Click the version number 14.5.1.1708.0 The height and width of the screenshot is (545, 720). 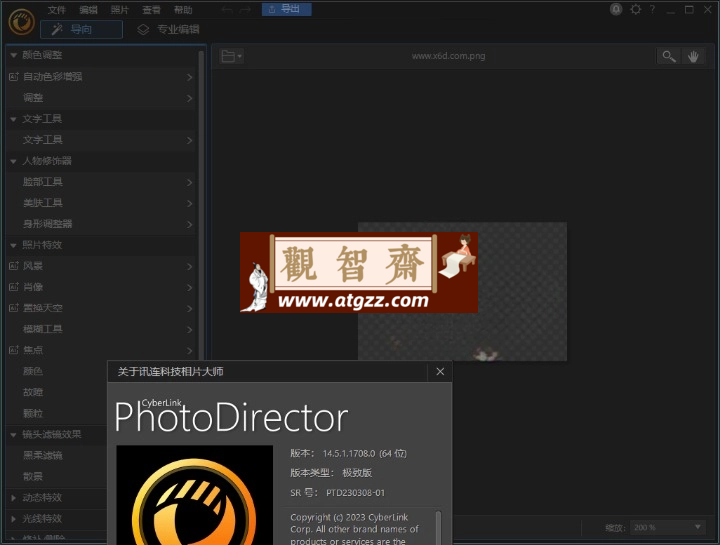pos(349,454)
